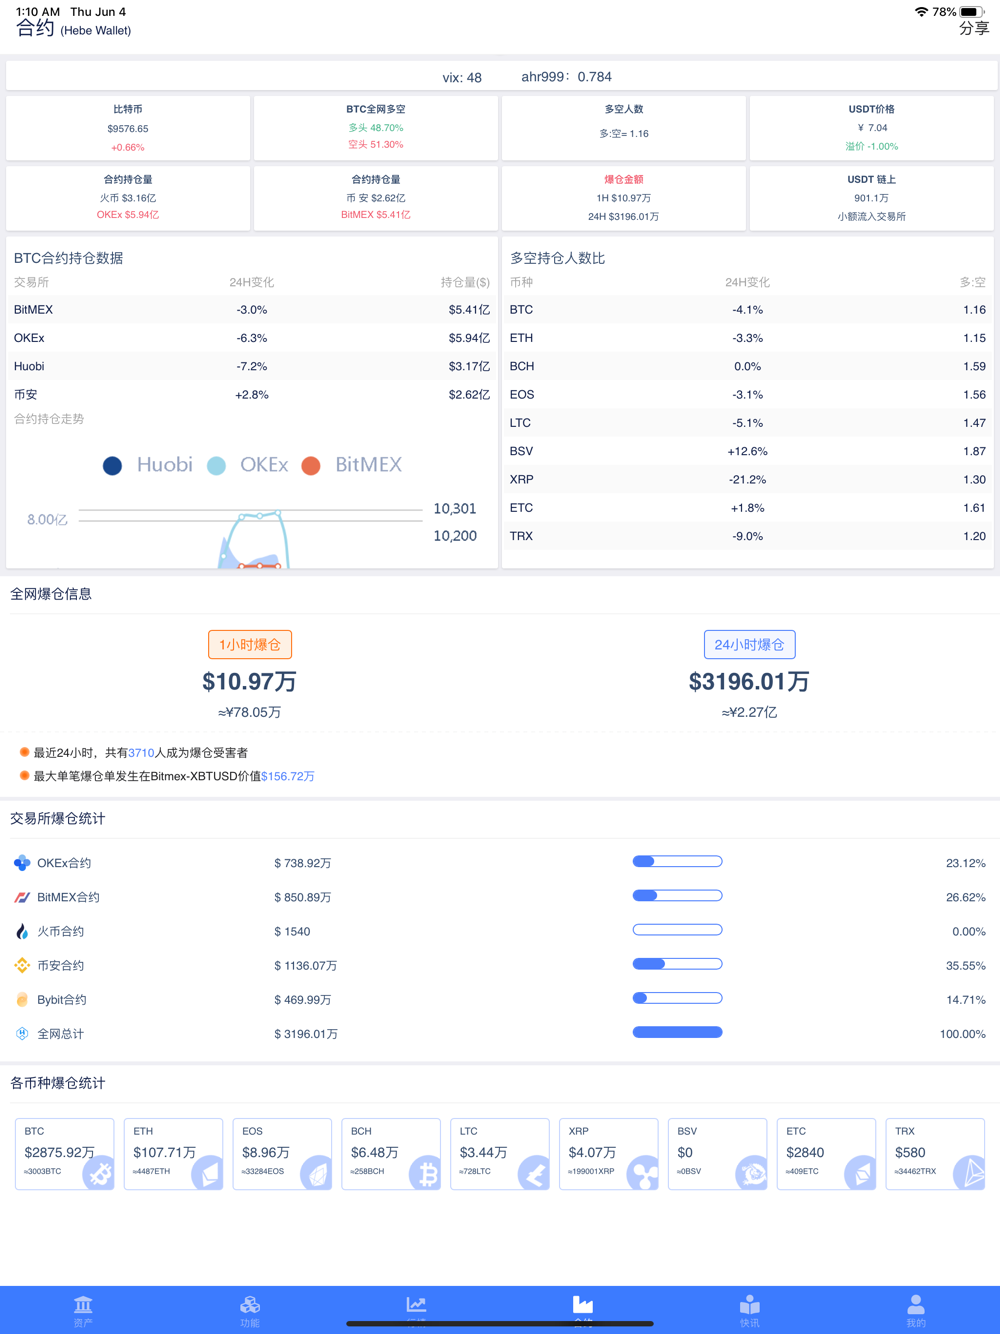Select the 24小时爆仓 button

pos(750,645)
